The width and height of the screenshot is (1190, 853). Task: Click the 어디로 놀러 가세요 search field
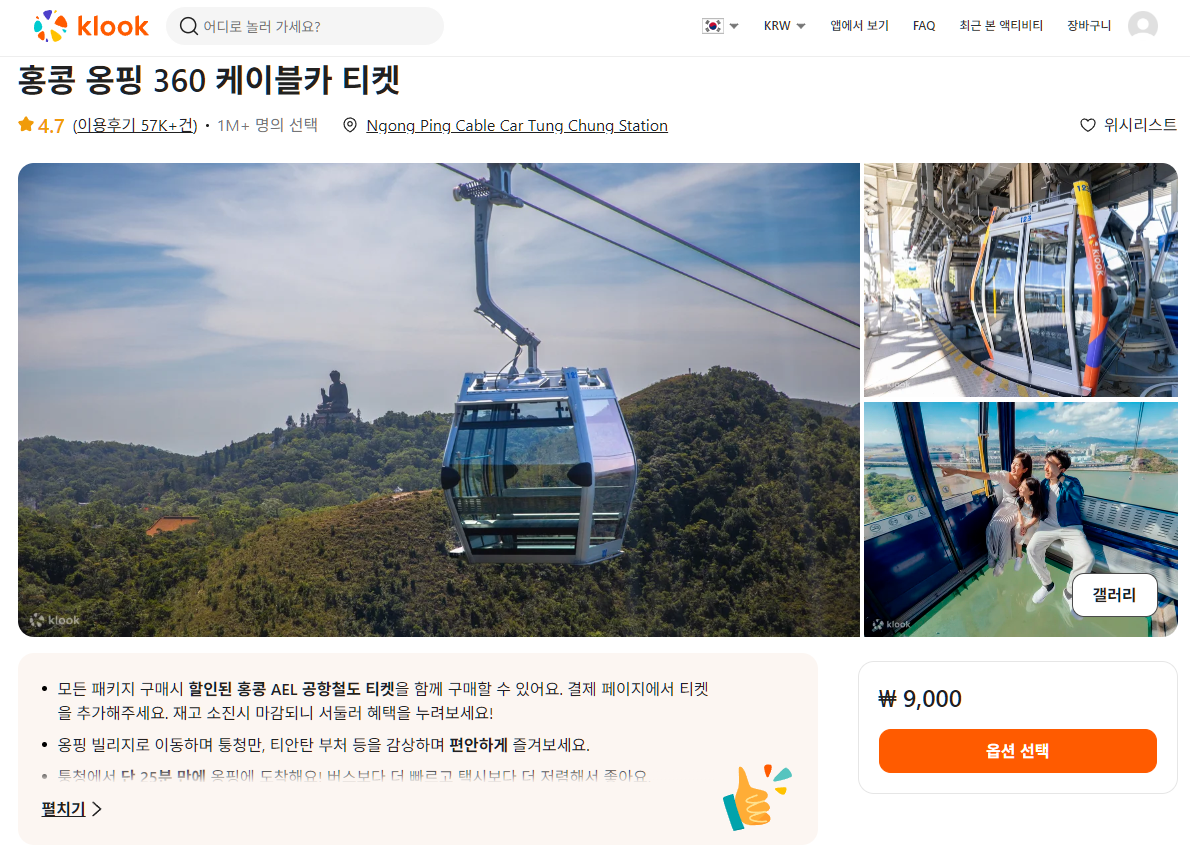[305, 27]
